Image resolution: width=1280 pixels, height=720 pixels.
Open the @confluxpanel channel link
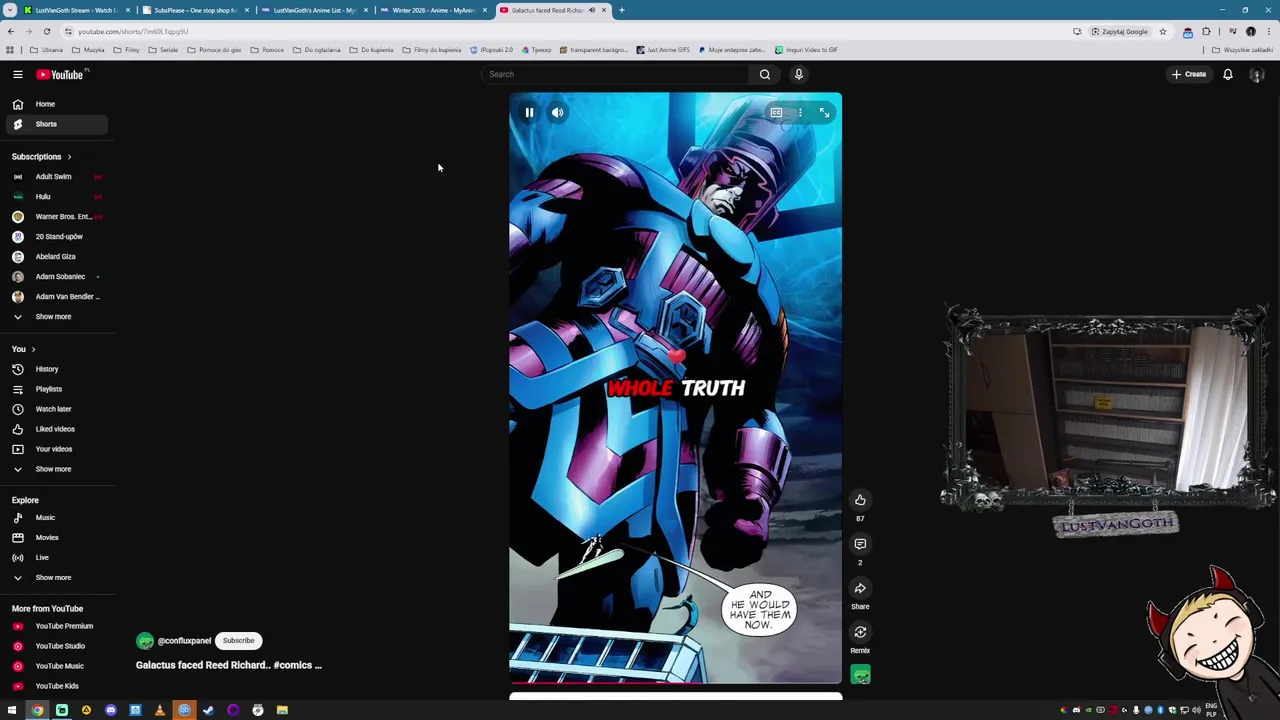point(184,641)
